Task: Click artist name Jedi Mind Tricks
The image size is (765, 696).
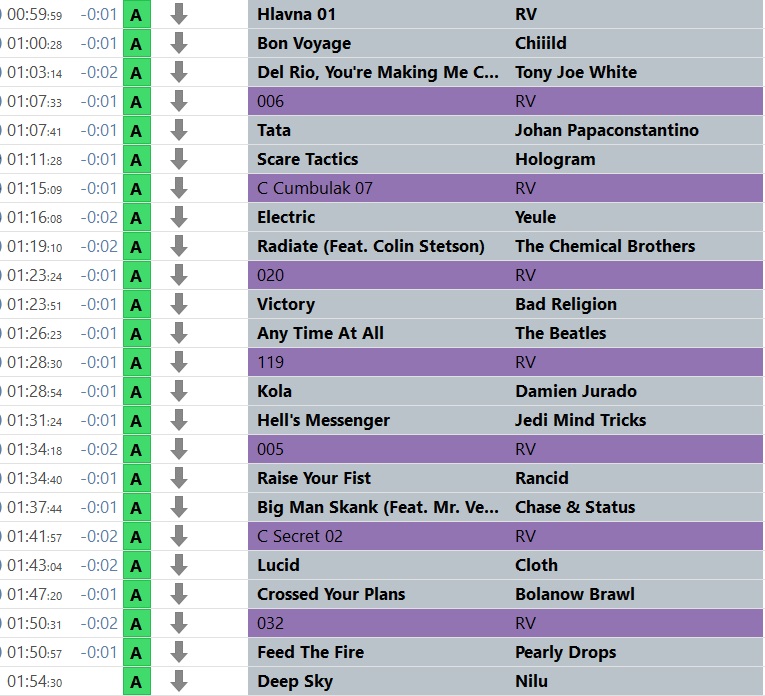Action: (x=581, y=420)
